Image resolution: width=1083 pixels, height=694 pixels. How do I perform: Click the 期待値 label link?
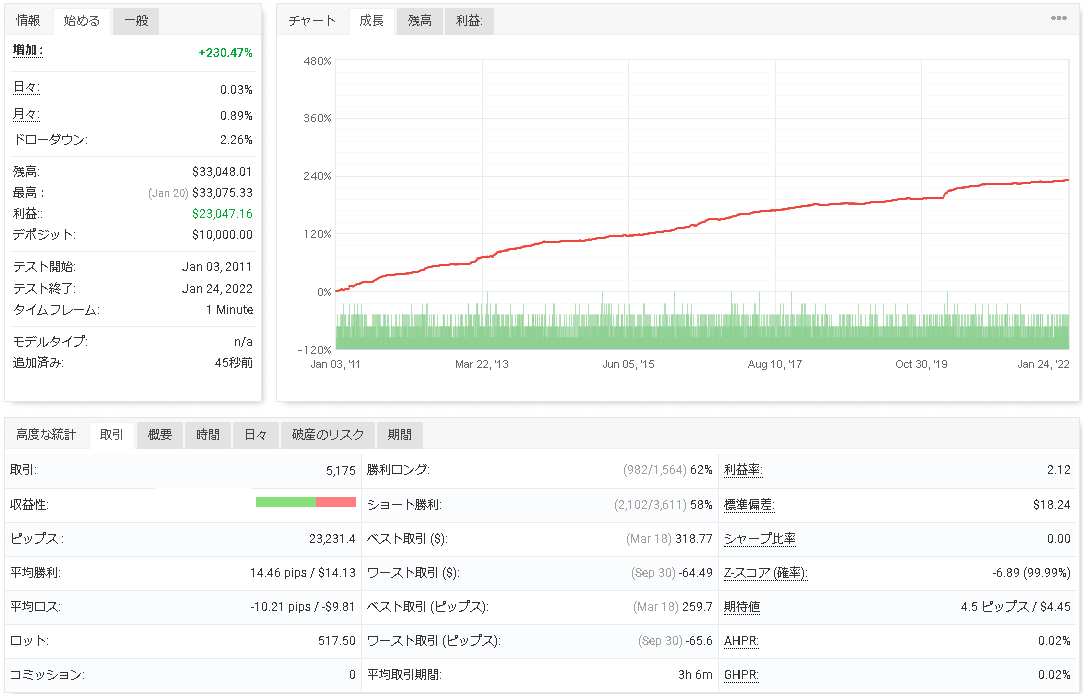(x=742, y=607)
